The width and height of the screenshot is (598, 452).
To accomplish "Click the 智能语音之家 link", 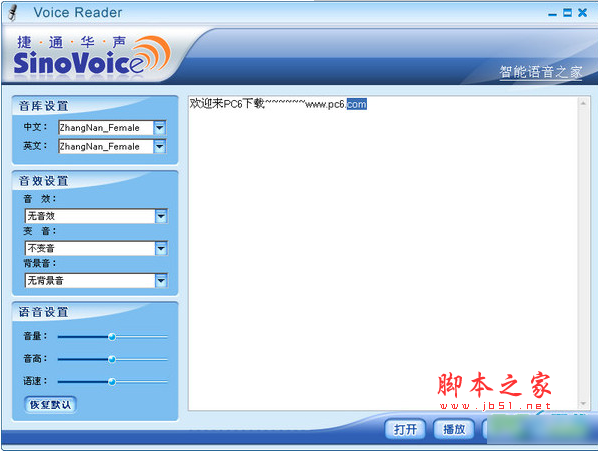I will [x=541, y=72].
